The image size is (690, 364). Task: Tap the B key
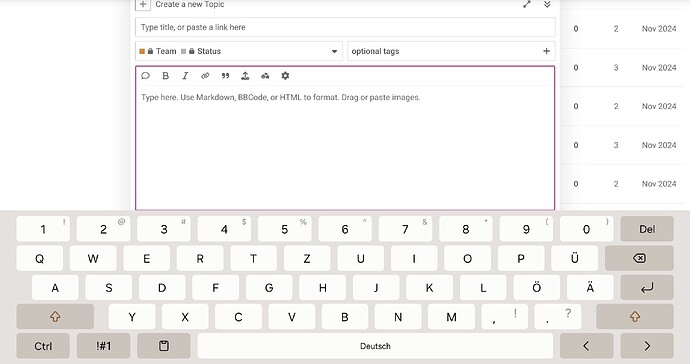[x=345, y=316]
